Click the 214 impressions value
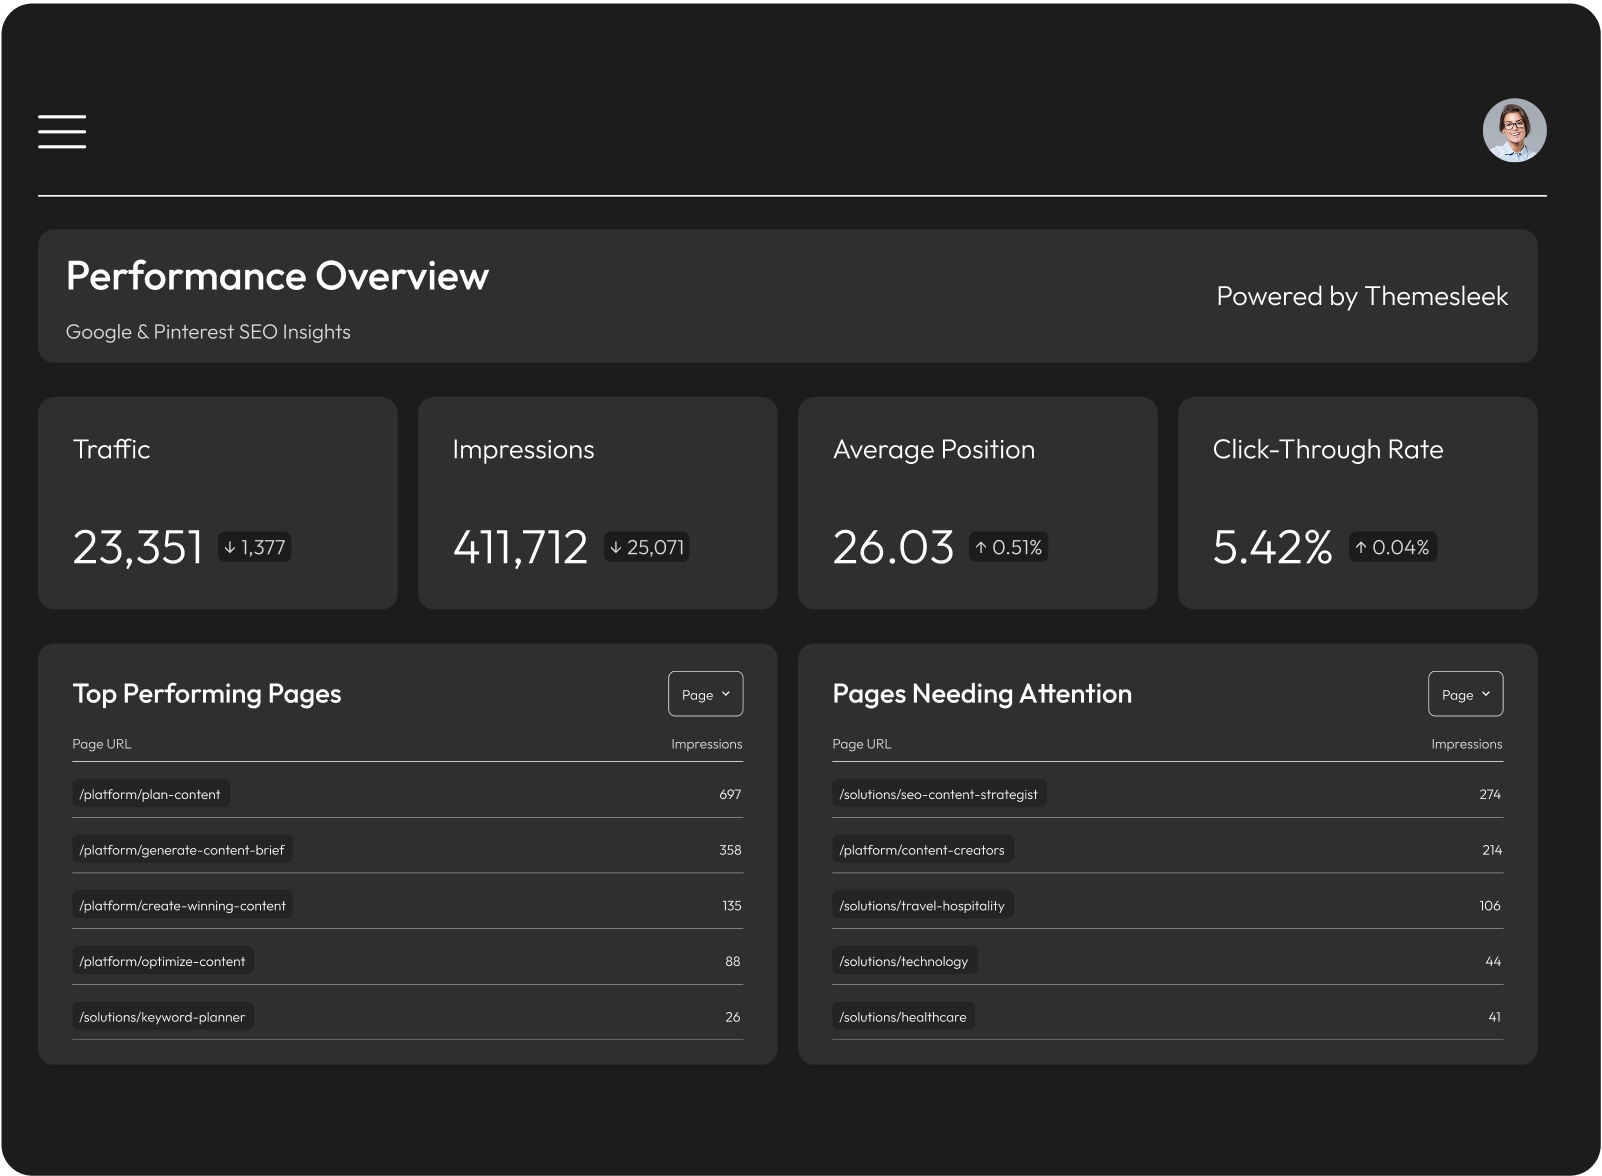Image resolution: width=1602 pixels, height=1176 pixels. [x=1492, y=850]
